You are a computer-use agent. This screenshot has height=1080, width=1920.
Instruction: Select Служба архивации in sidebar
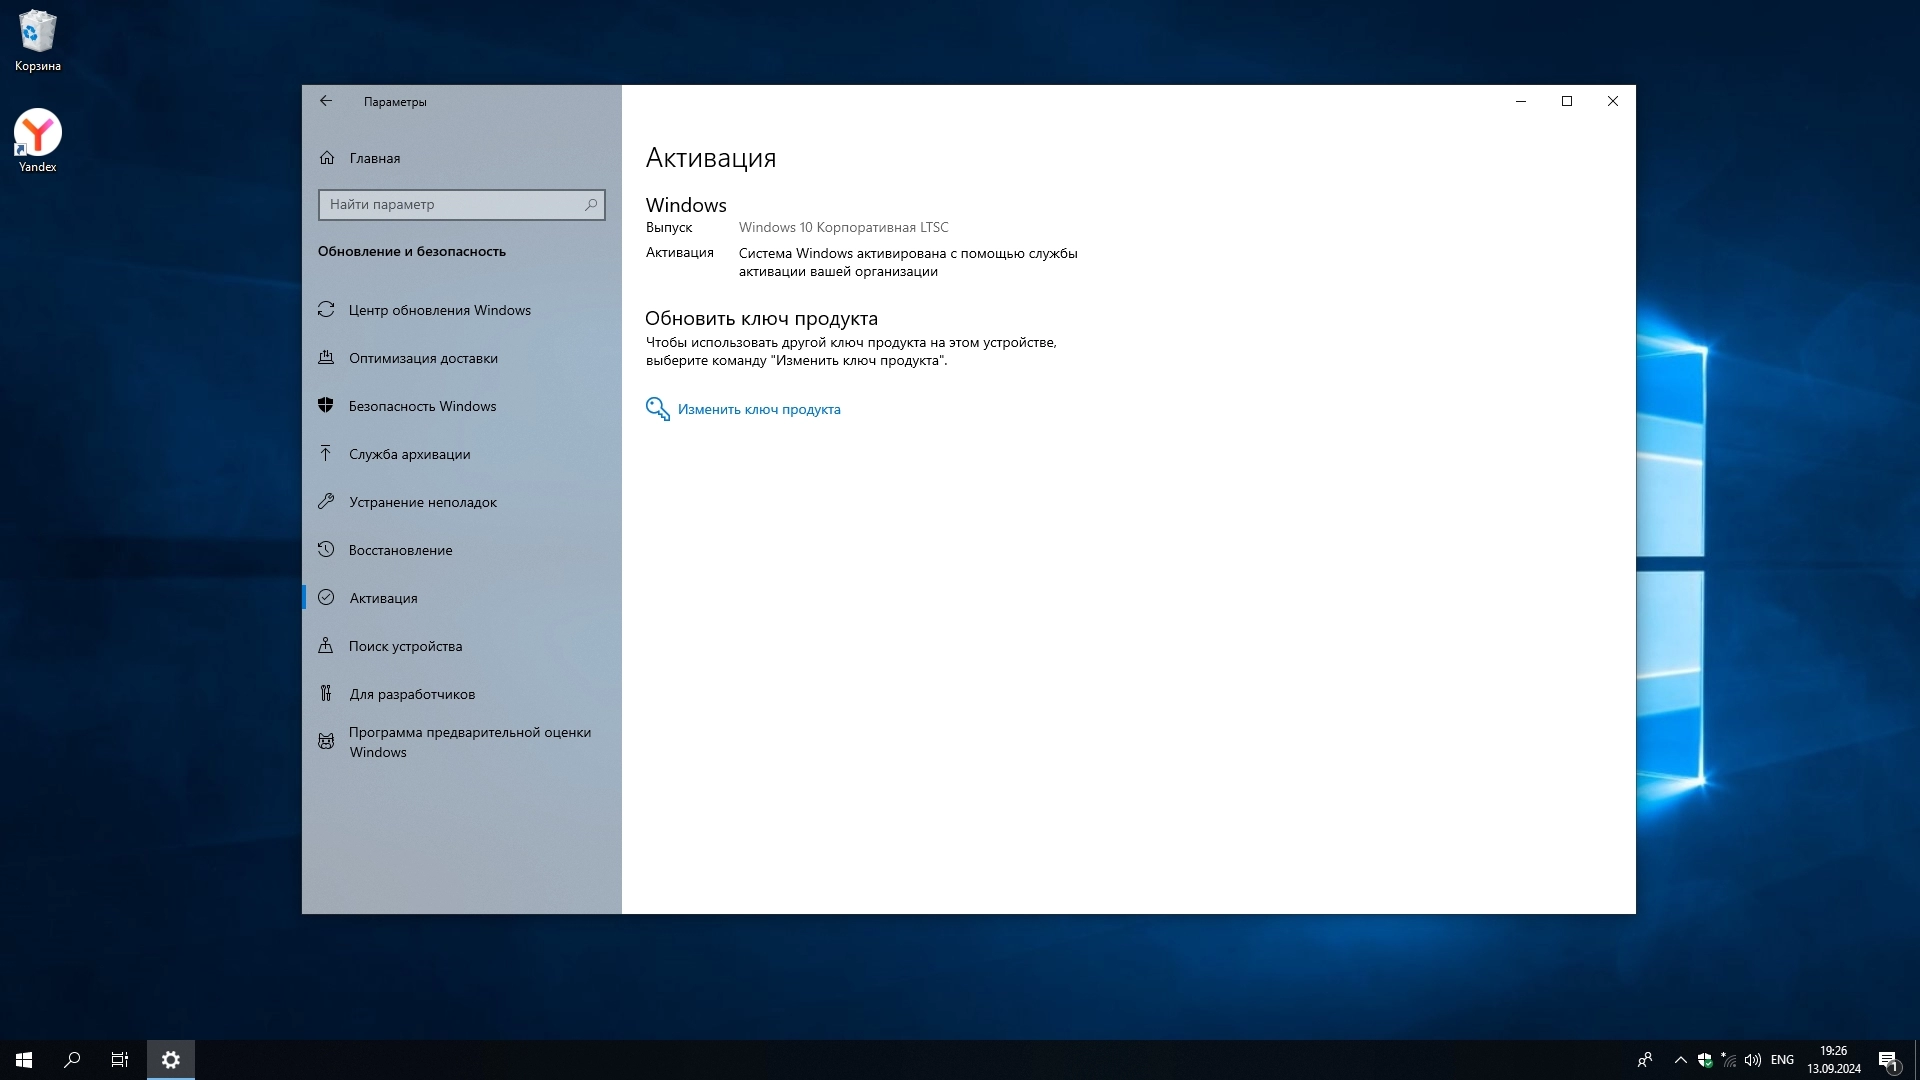click(x=409, y=454)
